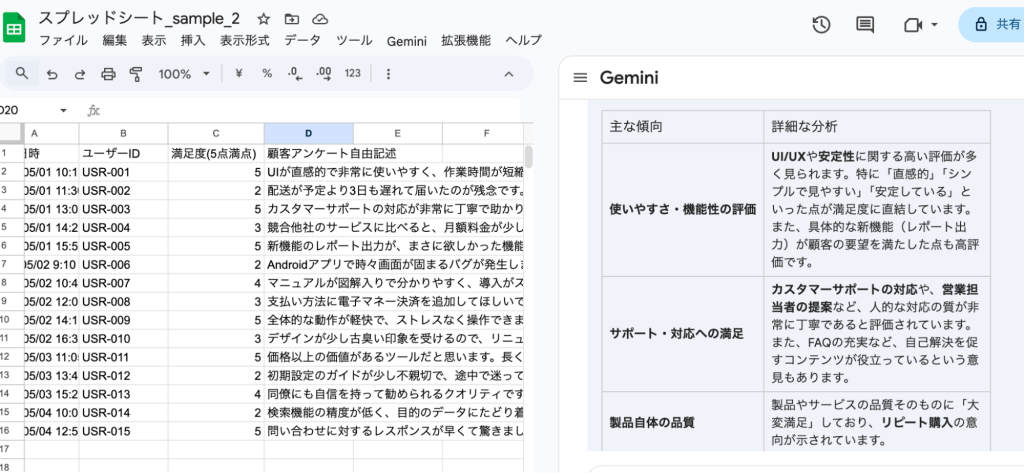Screen dimensions: 1024x473
Task: Click the undo arrow
Action: point(52,74)
